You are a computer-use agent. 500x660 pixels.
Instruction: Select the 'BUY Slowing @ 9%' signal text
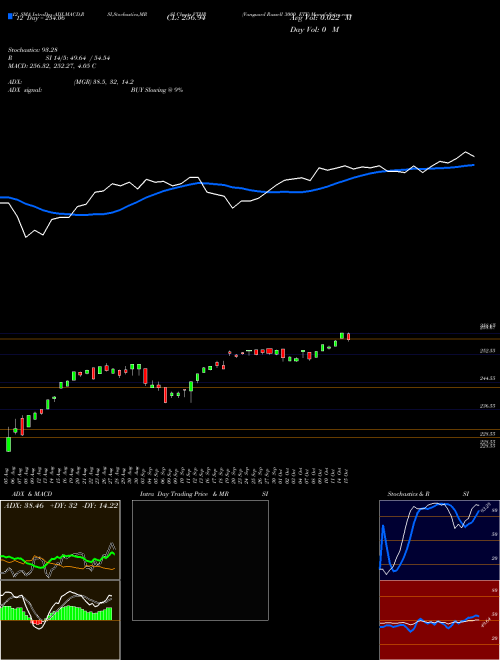point(157,90)
